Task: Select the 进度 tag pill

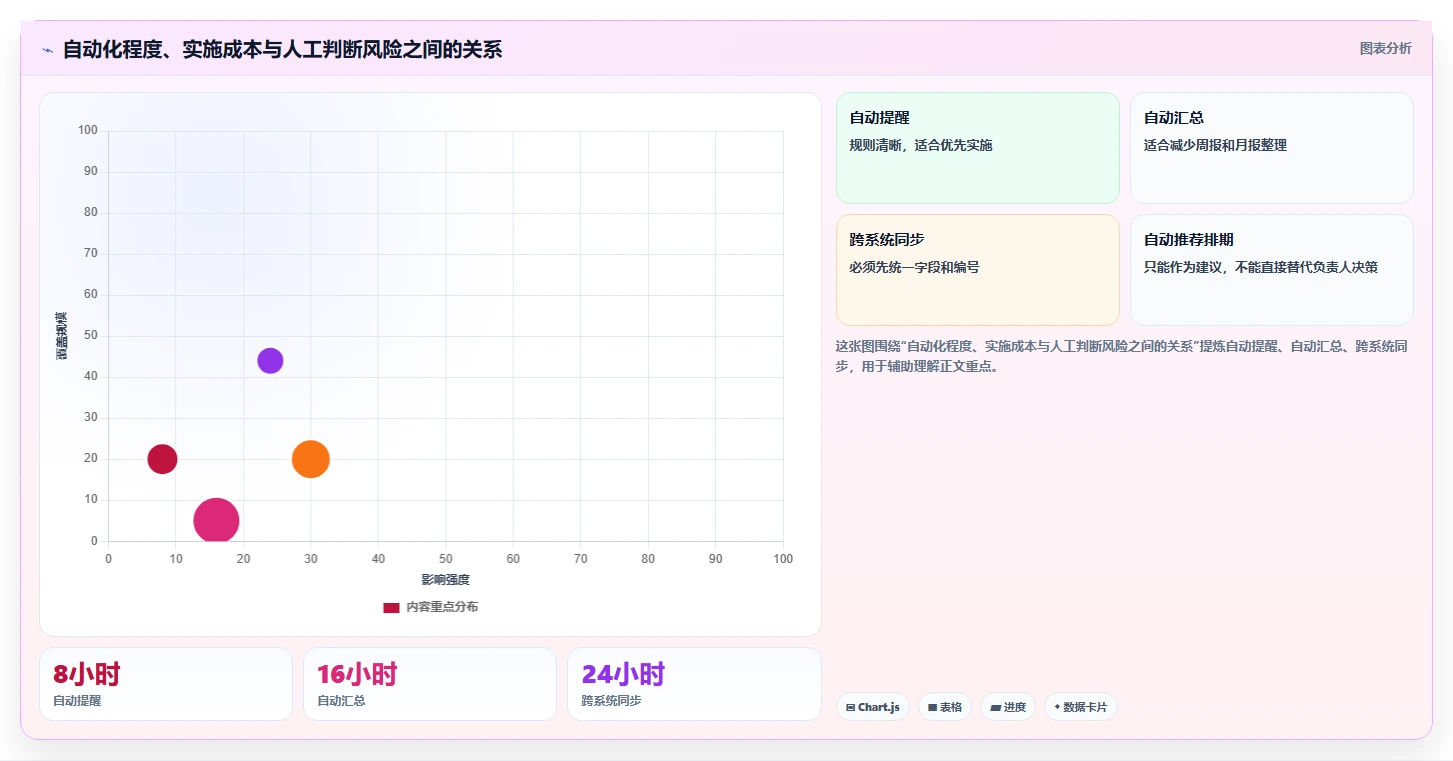Action: click(1008, 707)
